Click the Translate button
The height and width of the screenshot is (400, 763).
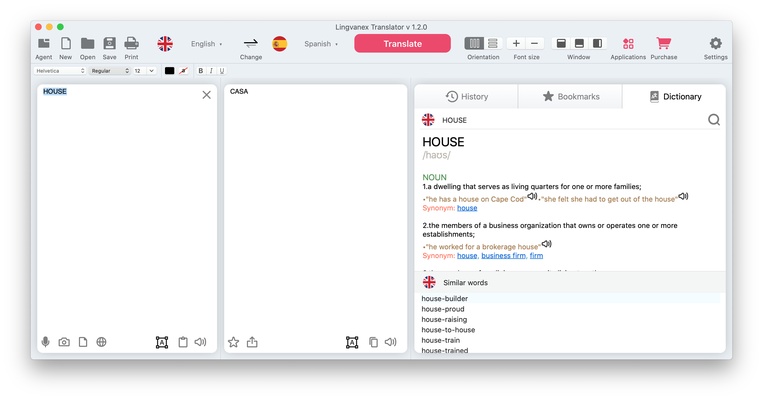402,43
